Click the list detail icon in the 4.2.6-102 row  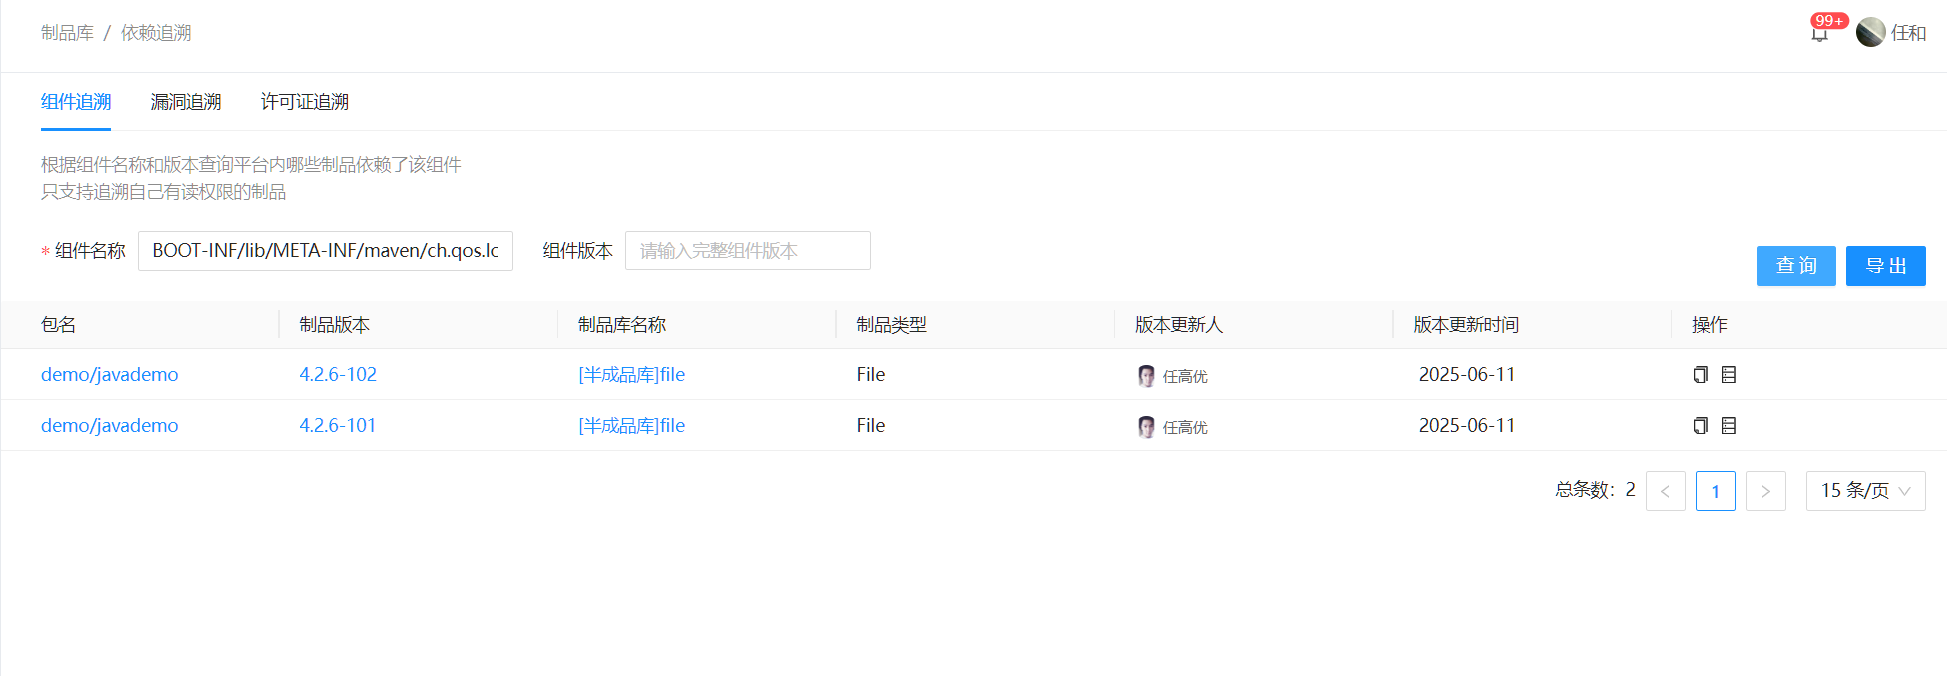[x=1729, y=375]
